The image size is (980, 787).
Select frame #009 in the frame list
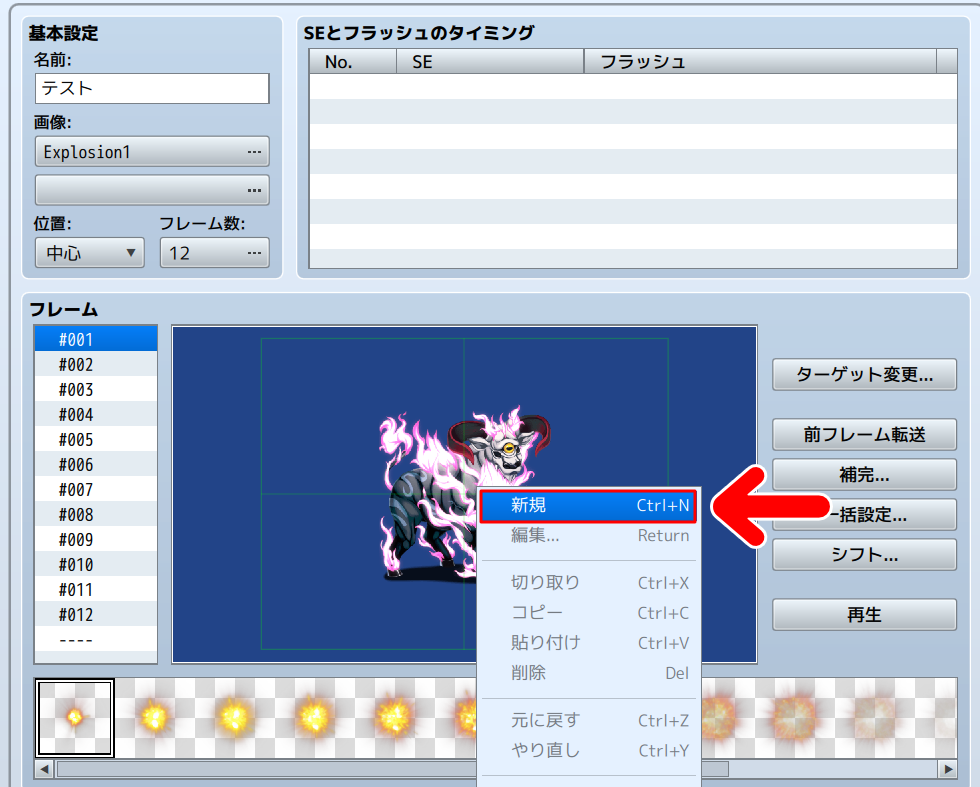pos(96,539)
